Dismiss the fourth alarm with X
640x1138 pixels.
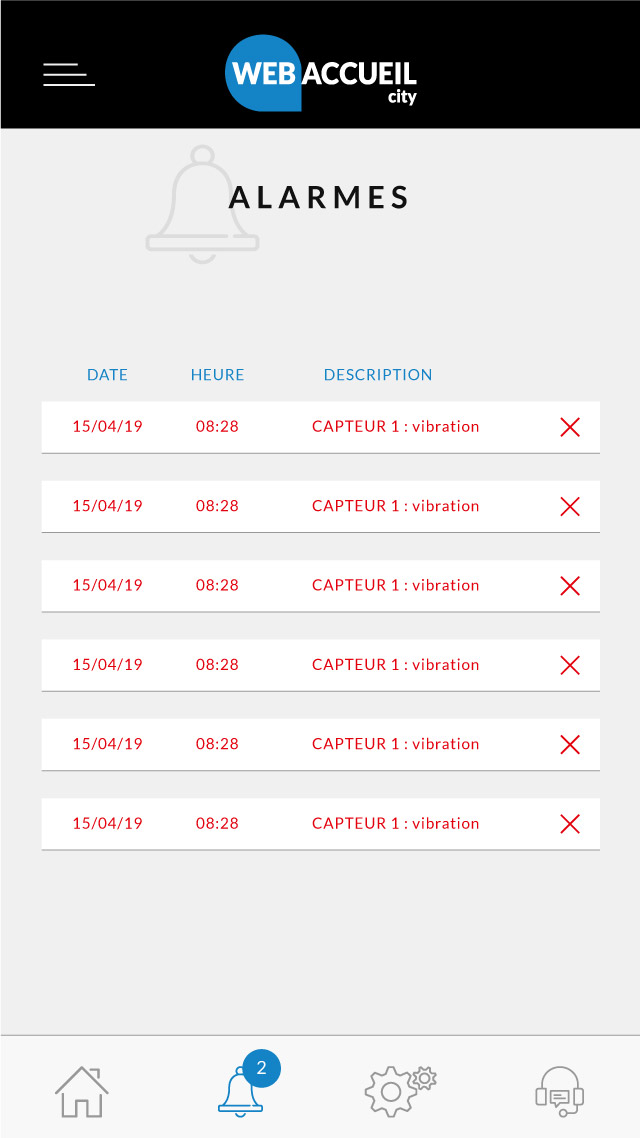pyautogui.click(x=570, y=665)
